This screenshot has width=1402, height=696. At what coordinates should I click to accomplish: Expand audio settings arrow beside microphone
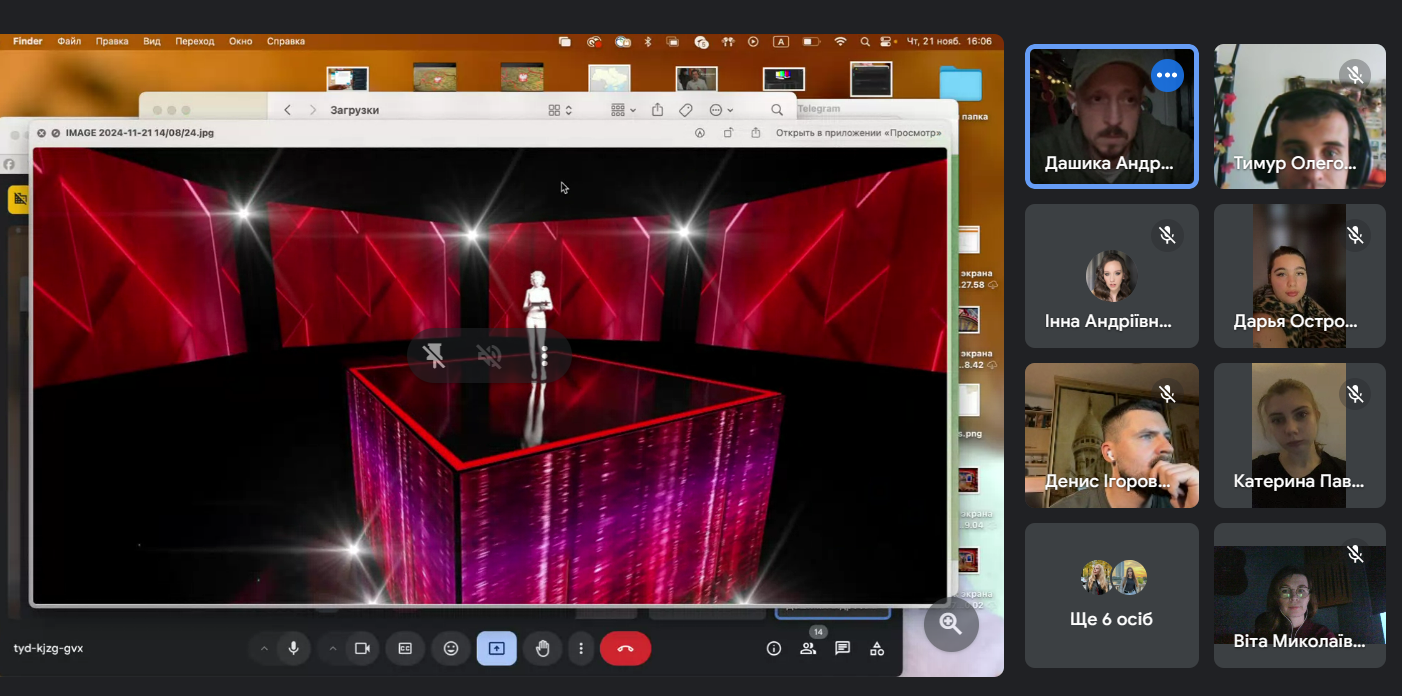[264, 648]
